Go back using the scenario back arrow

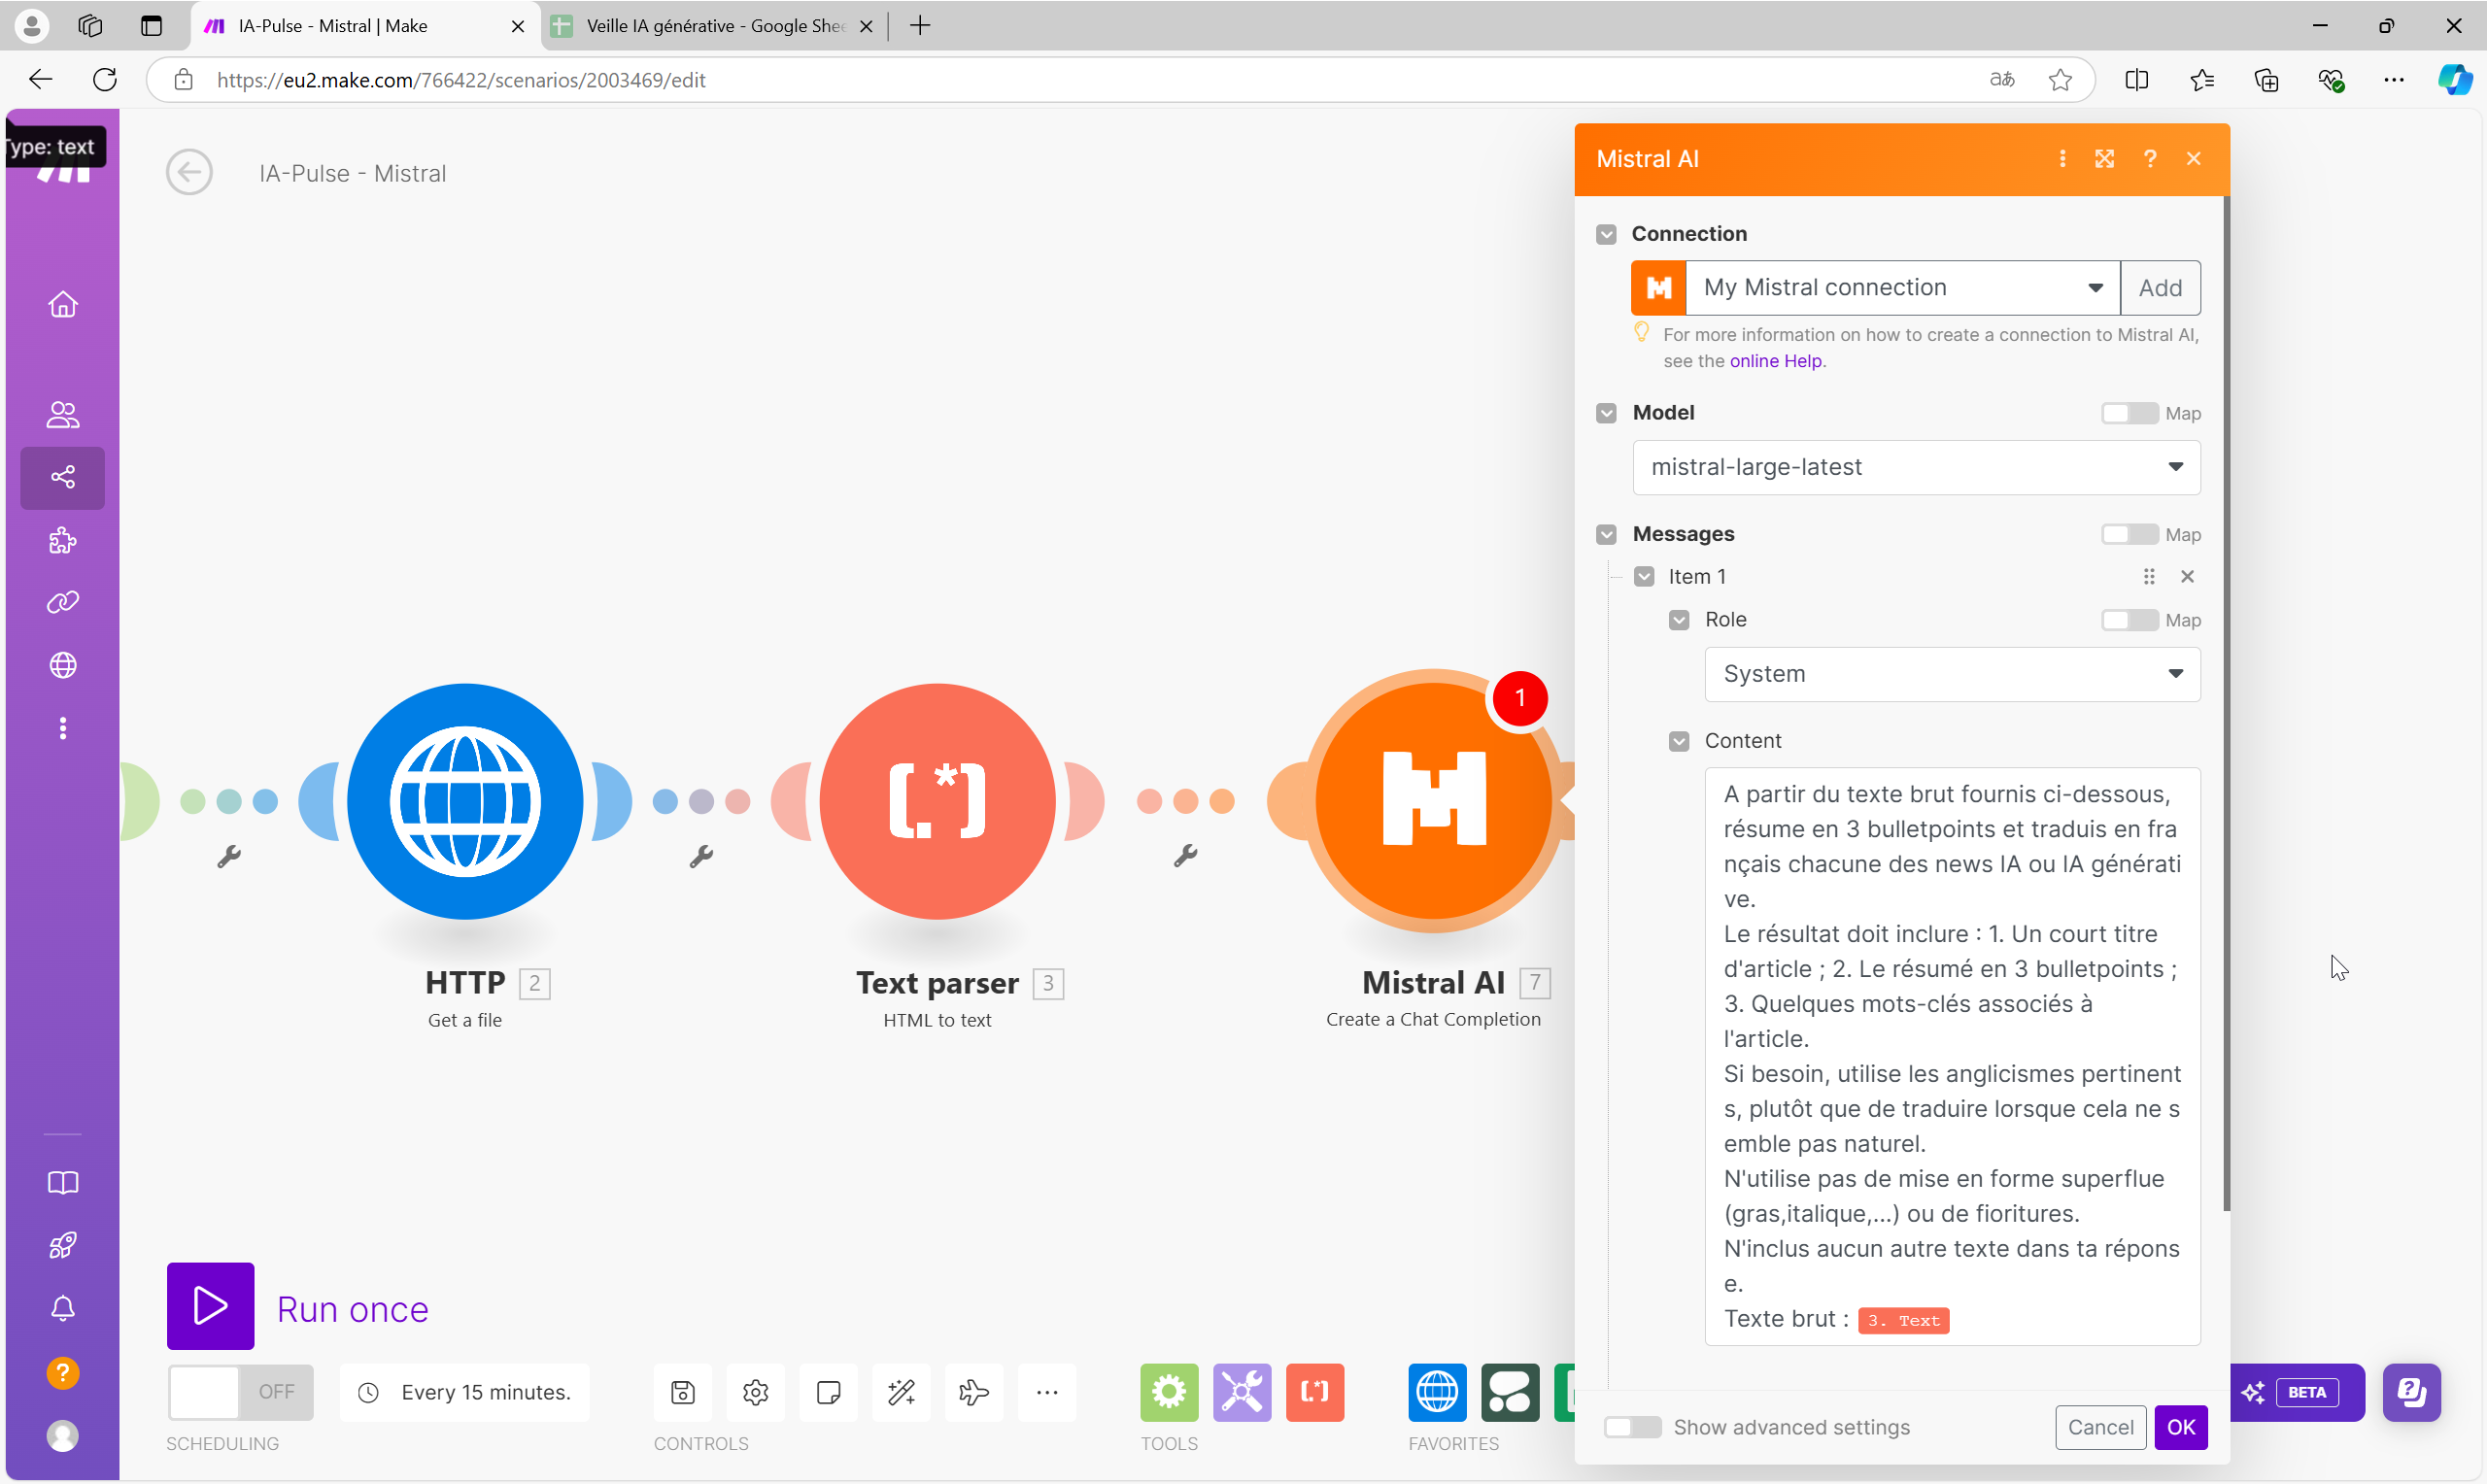189,173
